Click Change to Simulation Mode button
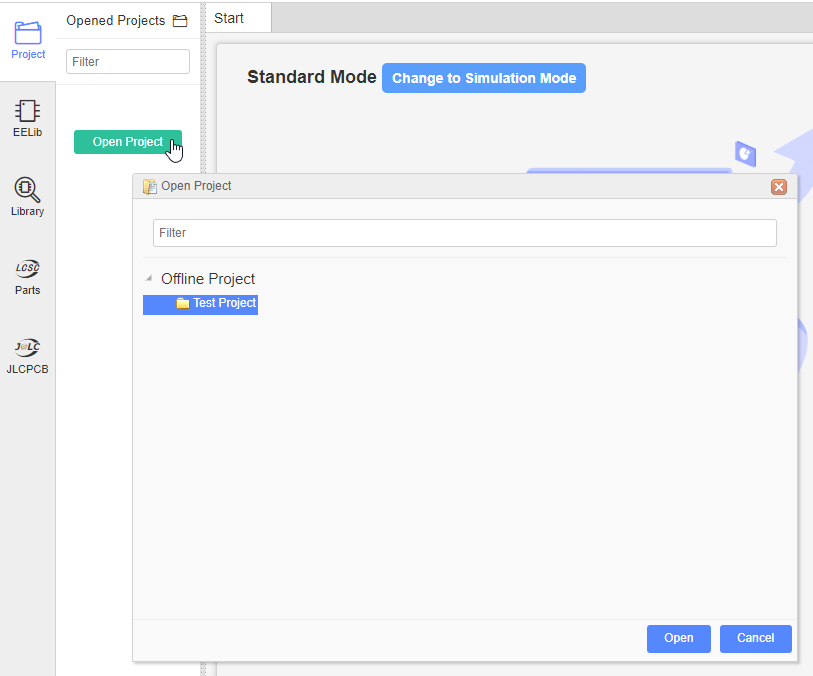 coord(484,78)
